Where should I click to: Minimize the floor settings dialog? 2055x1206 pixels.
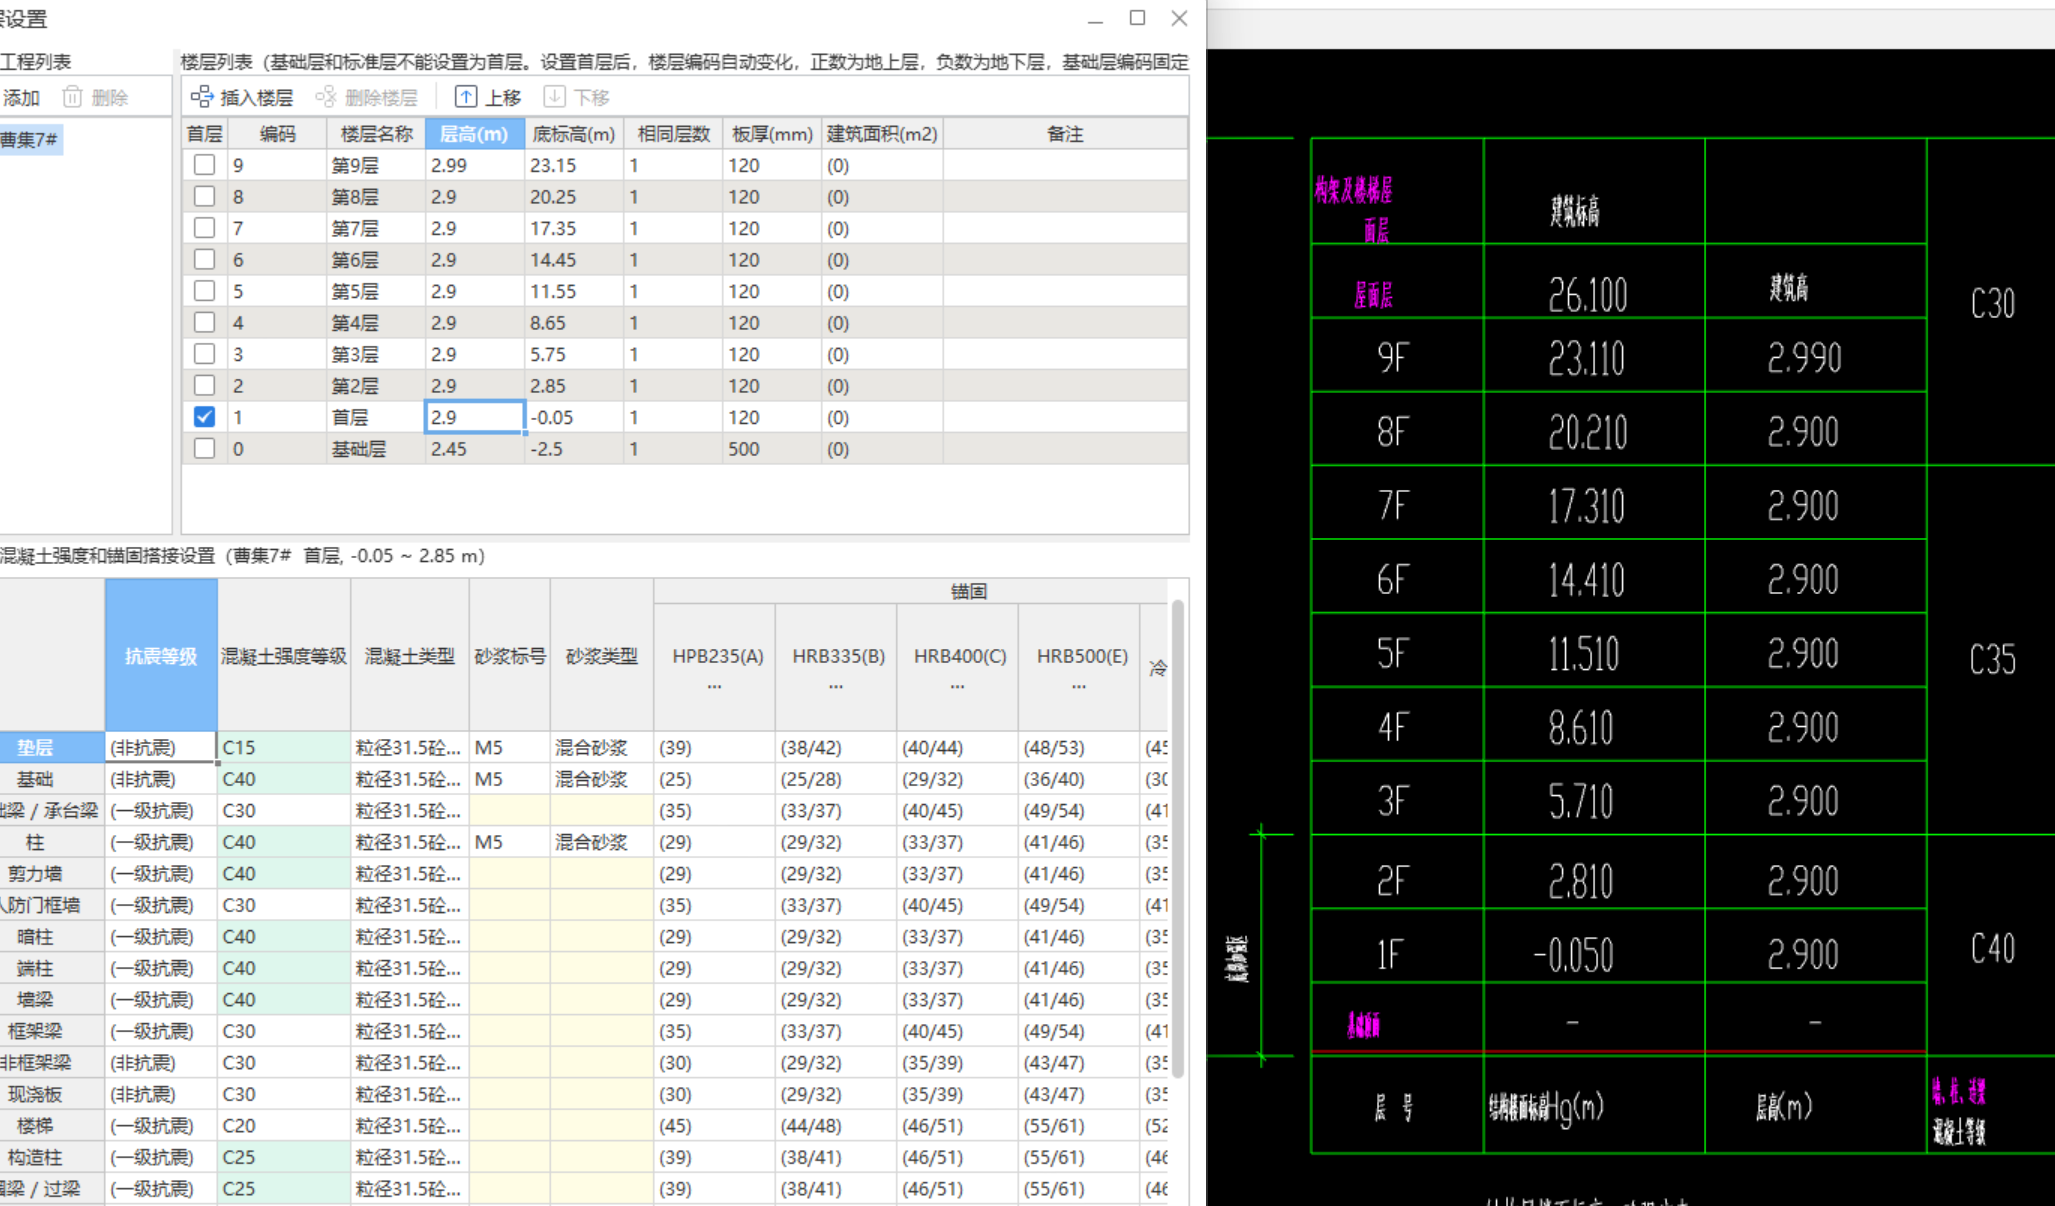(1095, 19)
